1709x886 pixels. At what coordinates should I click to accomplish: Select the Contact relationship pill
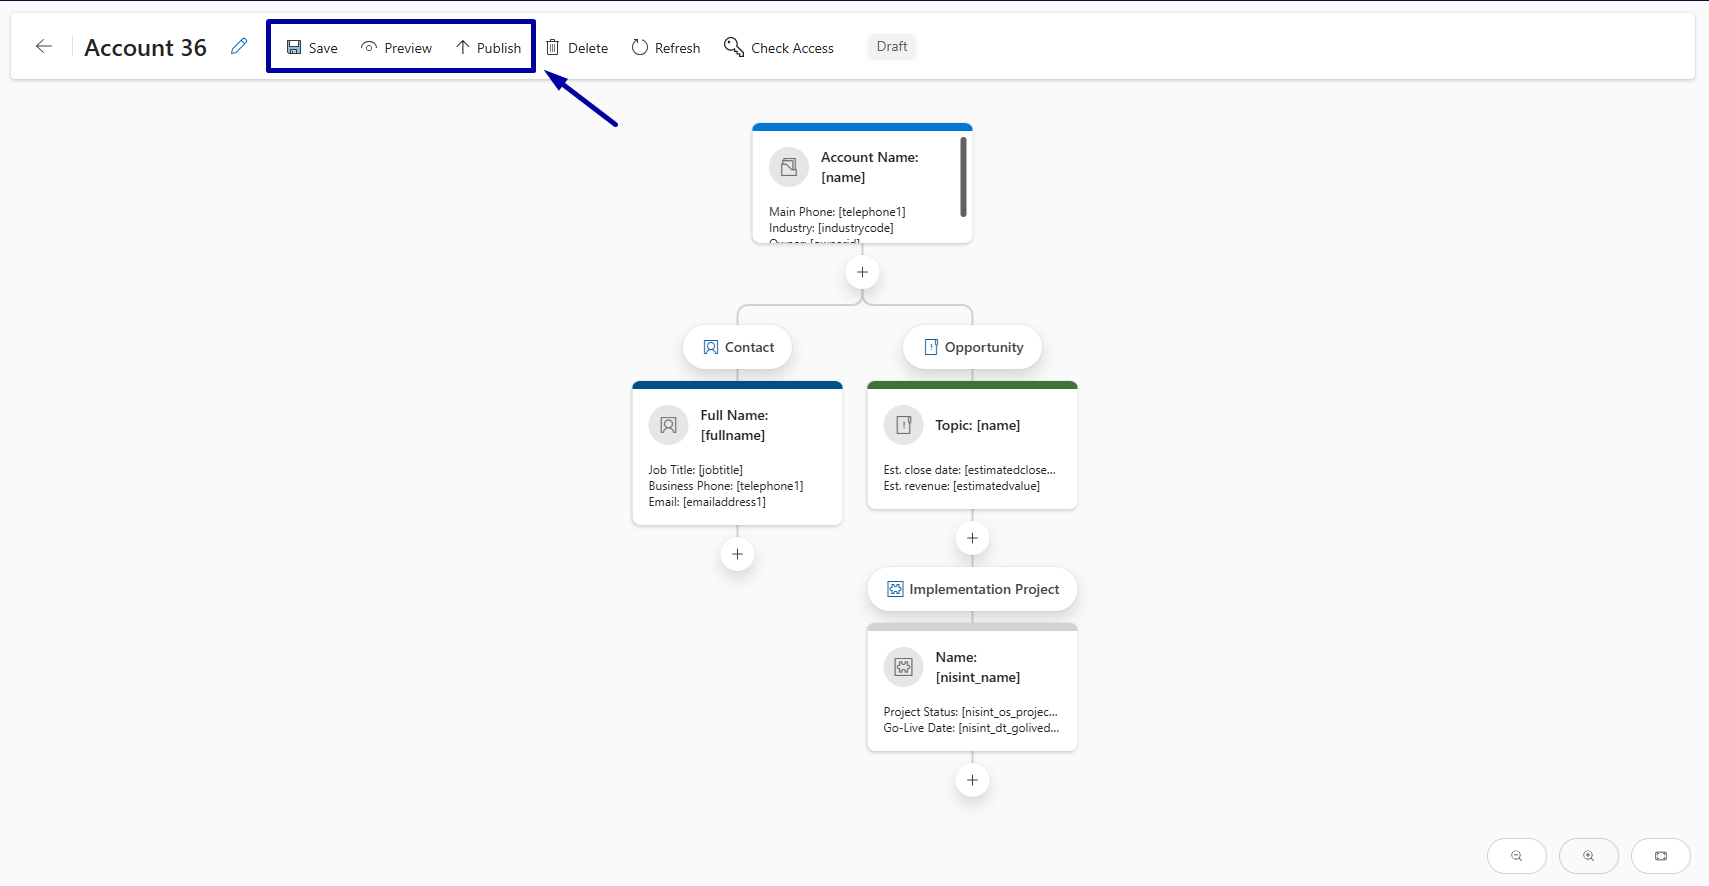[738, 347]
